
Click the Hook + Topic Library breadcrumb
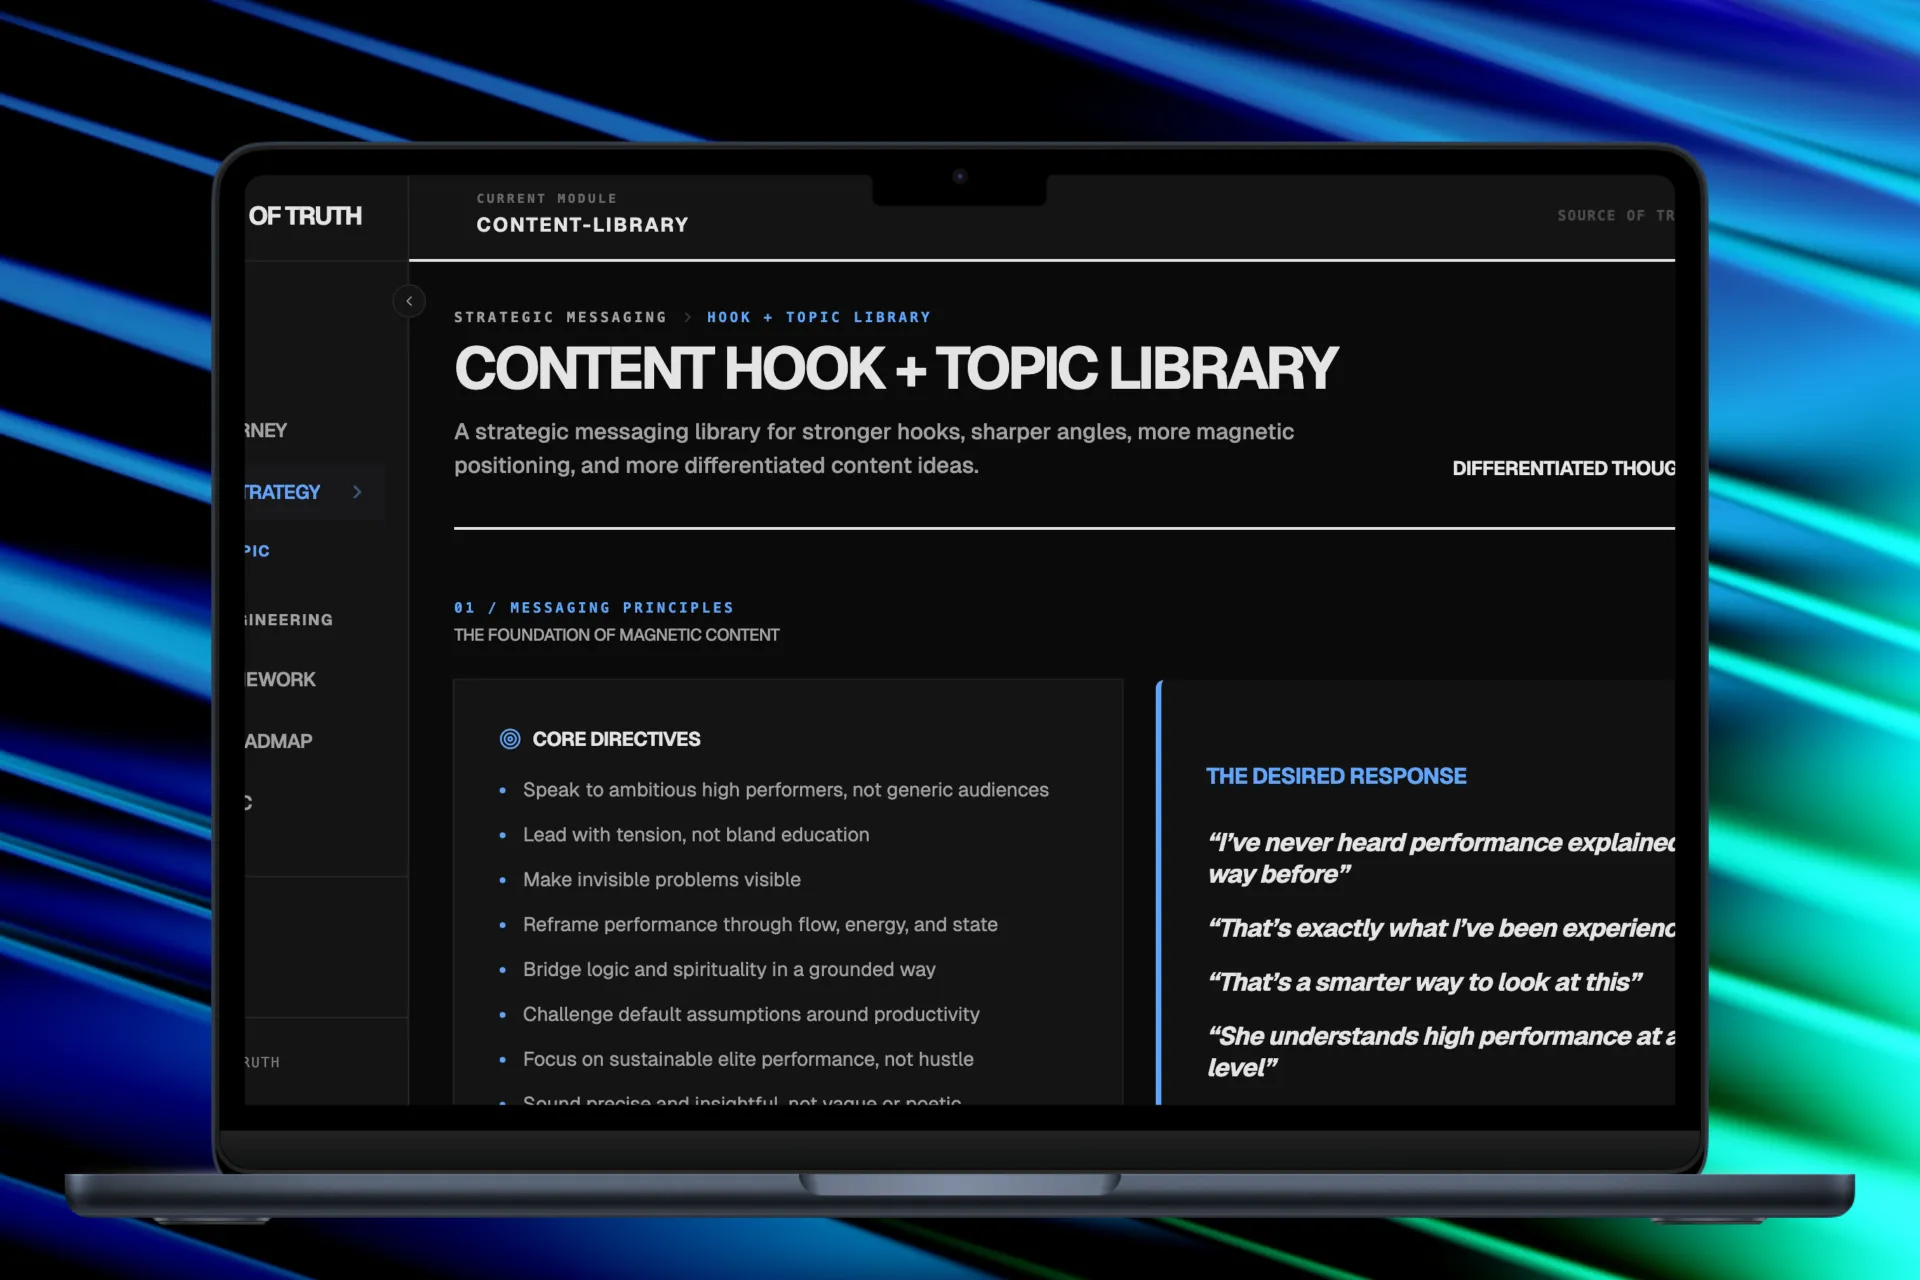tap(818, 317)
